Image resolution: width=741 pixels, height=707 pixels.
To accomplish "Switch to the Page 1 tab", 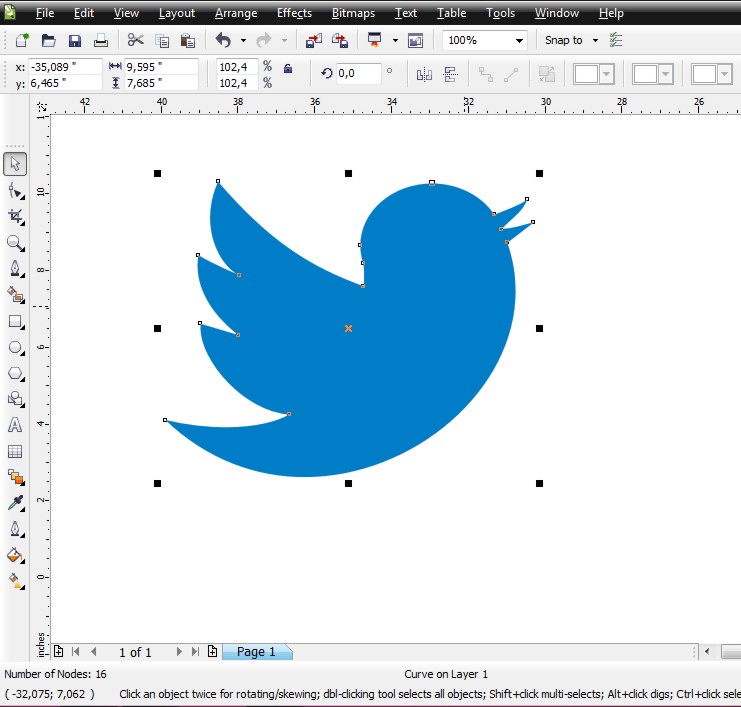I will (x=257, y=652).
